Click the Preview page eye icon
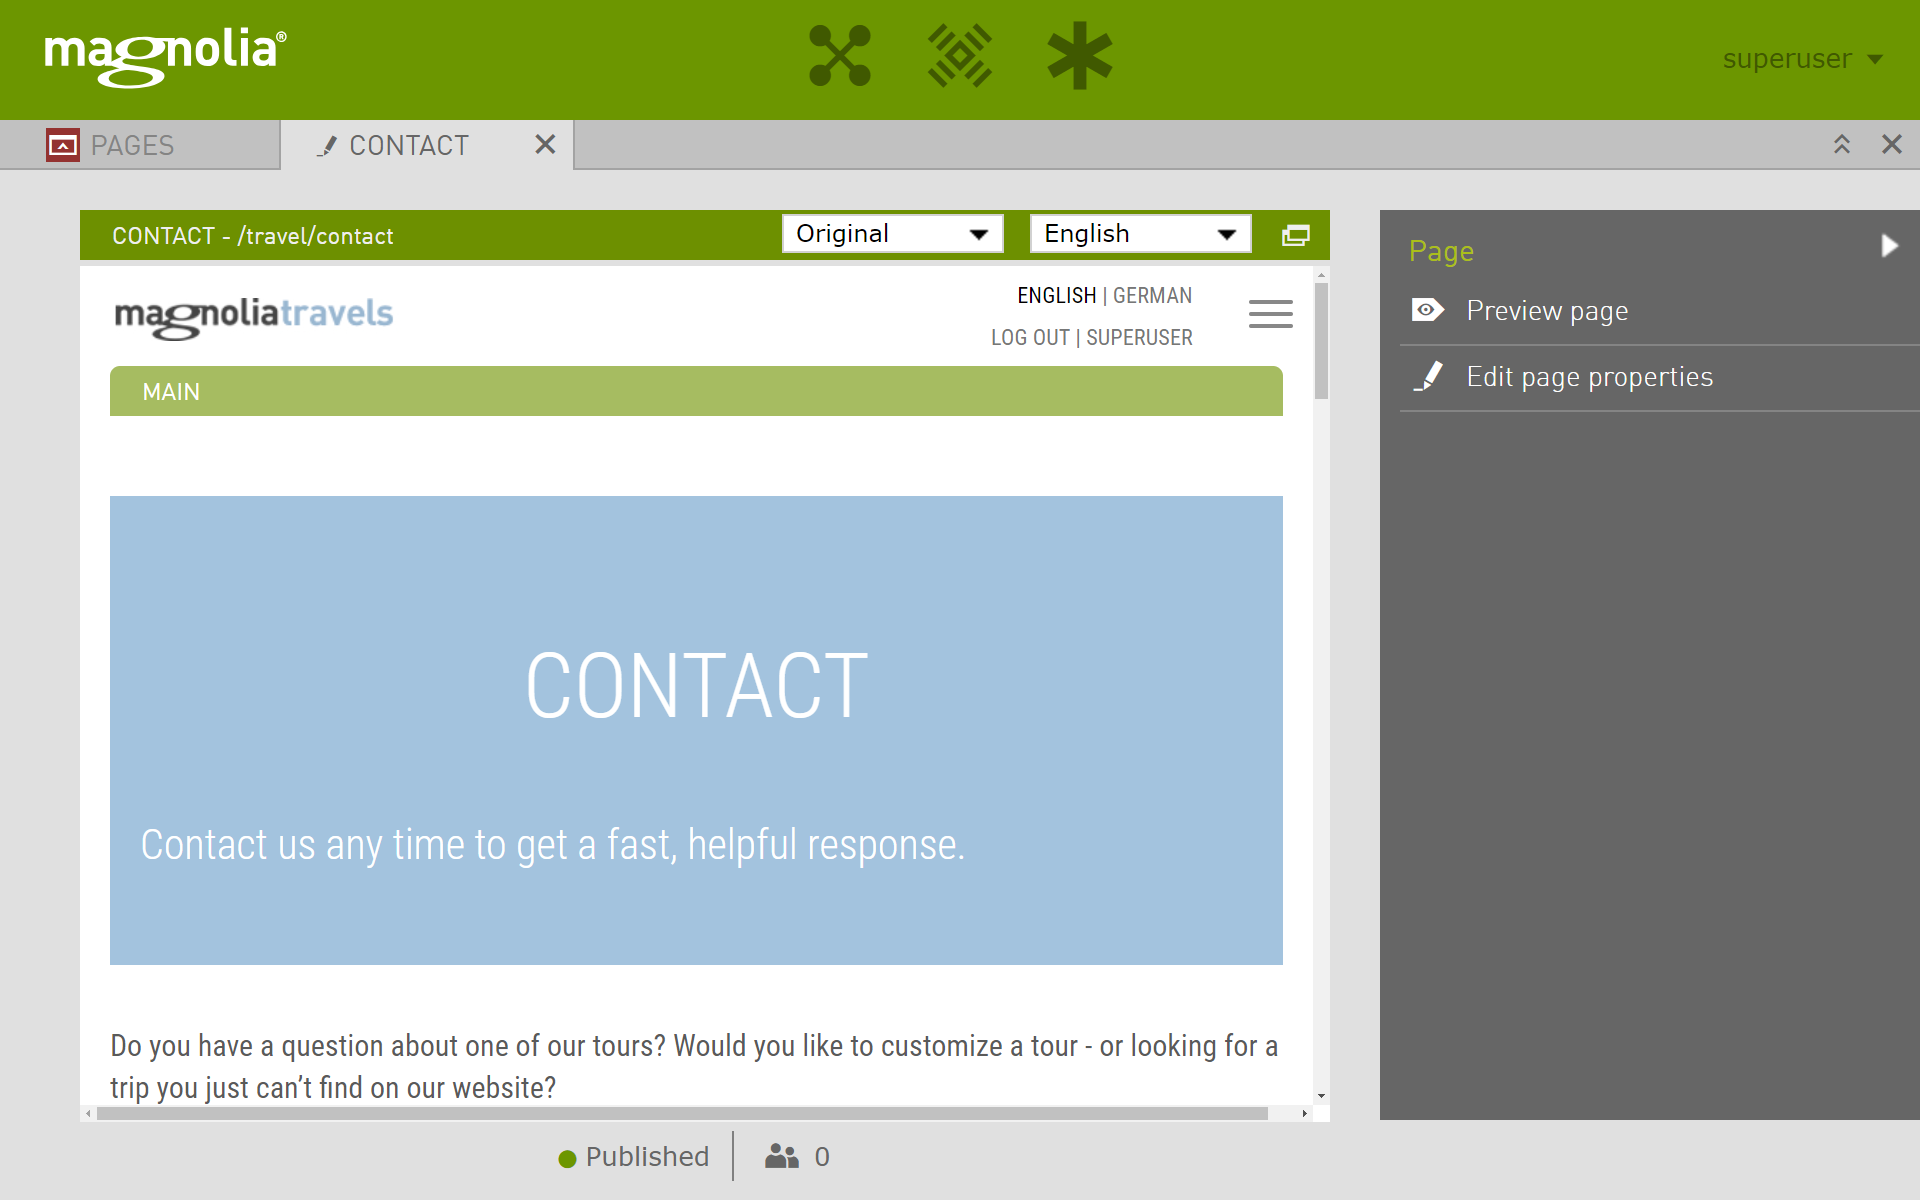The width and height of the screenshot is (1920, 1200). [x=1427, y=310]
